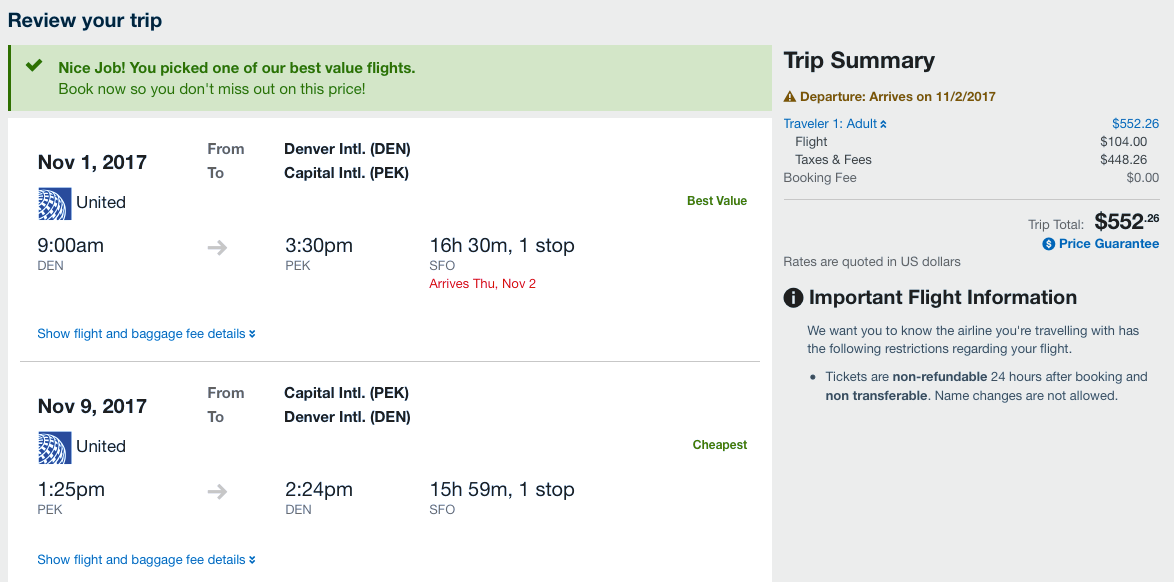Click the Trip Summary heading
Viewport: 1174px width, 582px height.
pyautogui.click(x=859, y=61)
